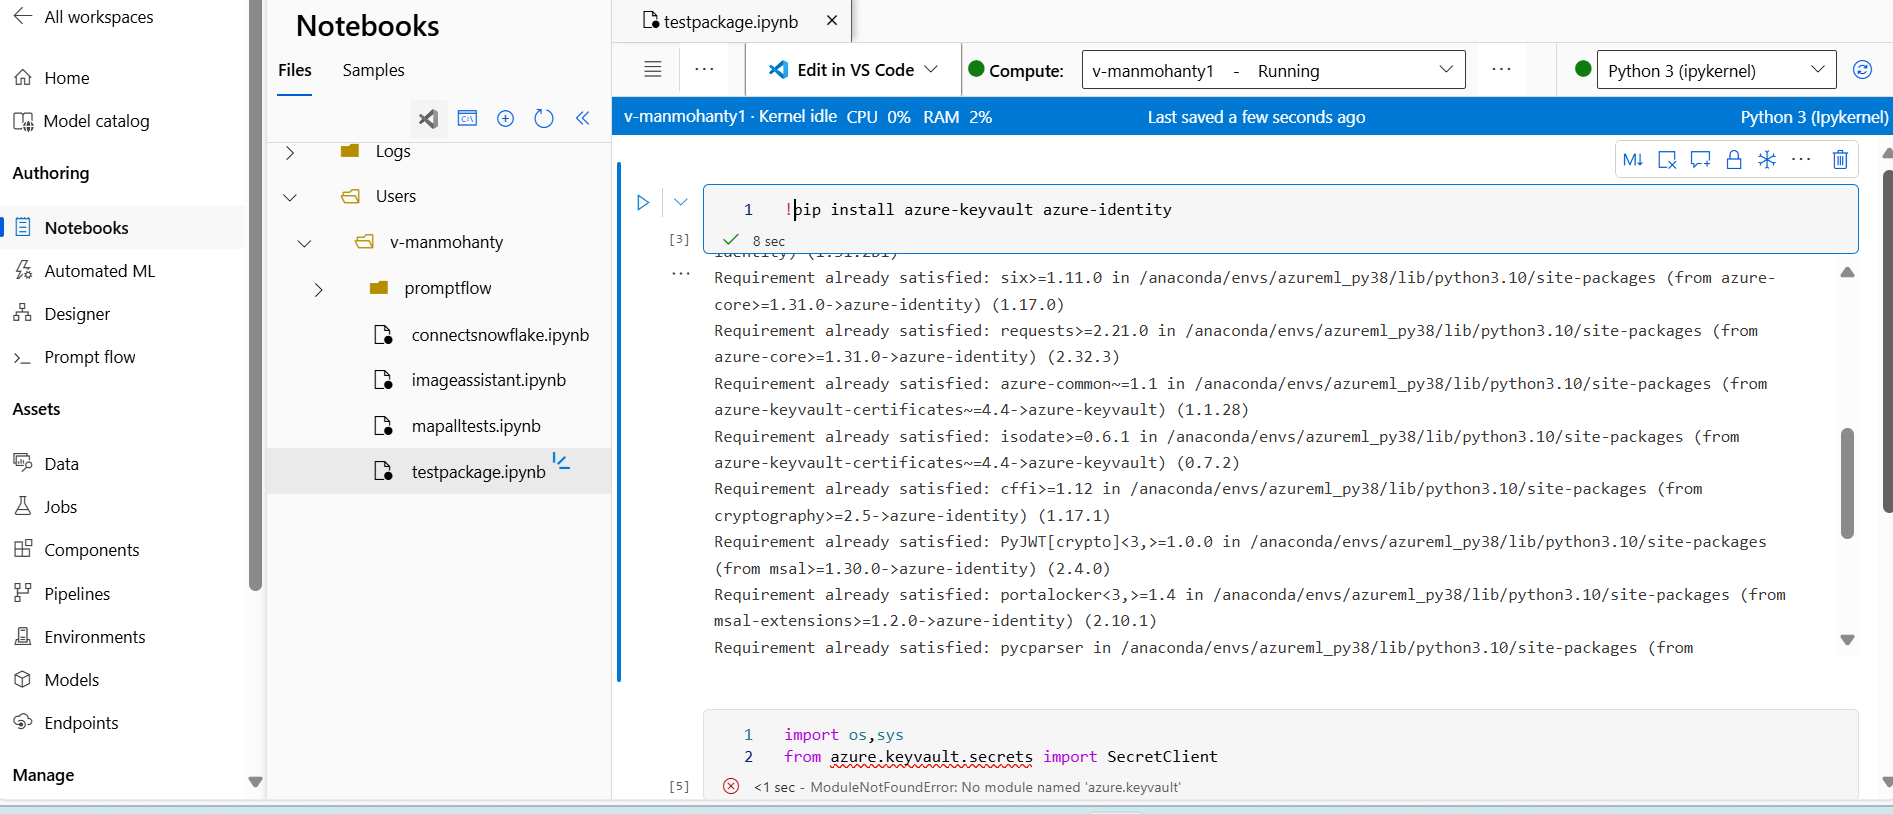Open connectsnowflake.ipynb file

coord(500,335)
